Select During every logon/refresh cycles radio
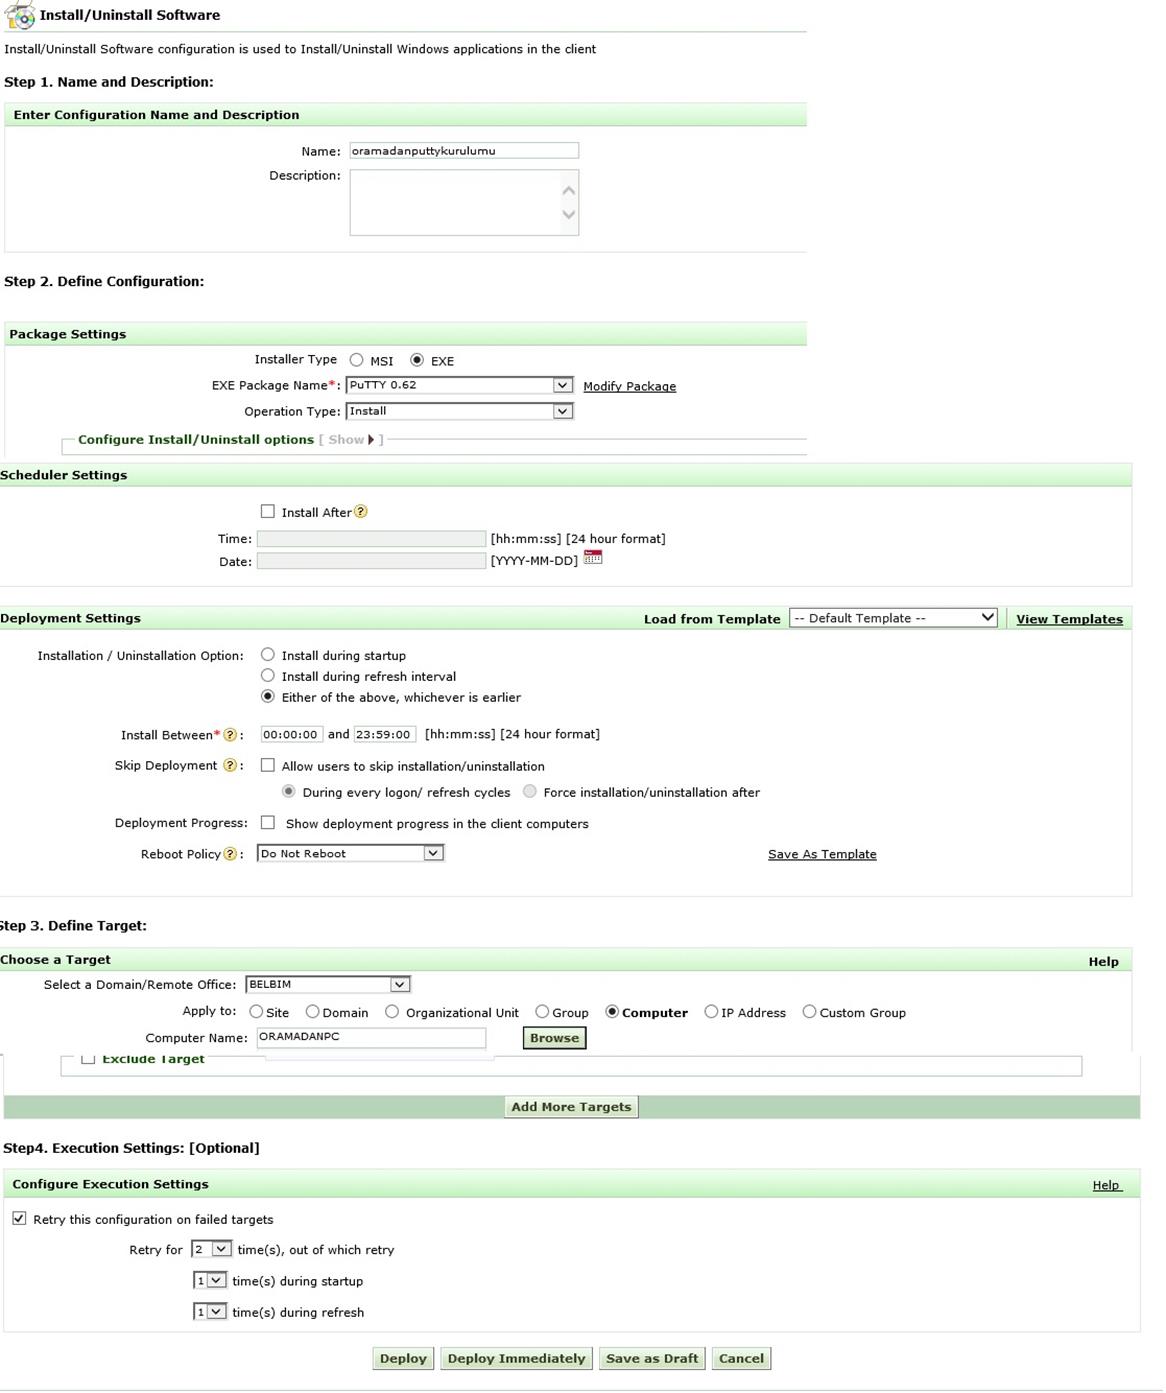1166x1393 pixels. 288,791
